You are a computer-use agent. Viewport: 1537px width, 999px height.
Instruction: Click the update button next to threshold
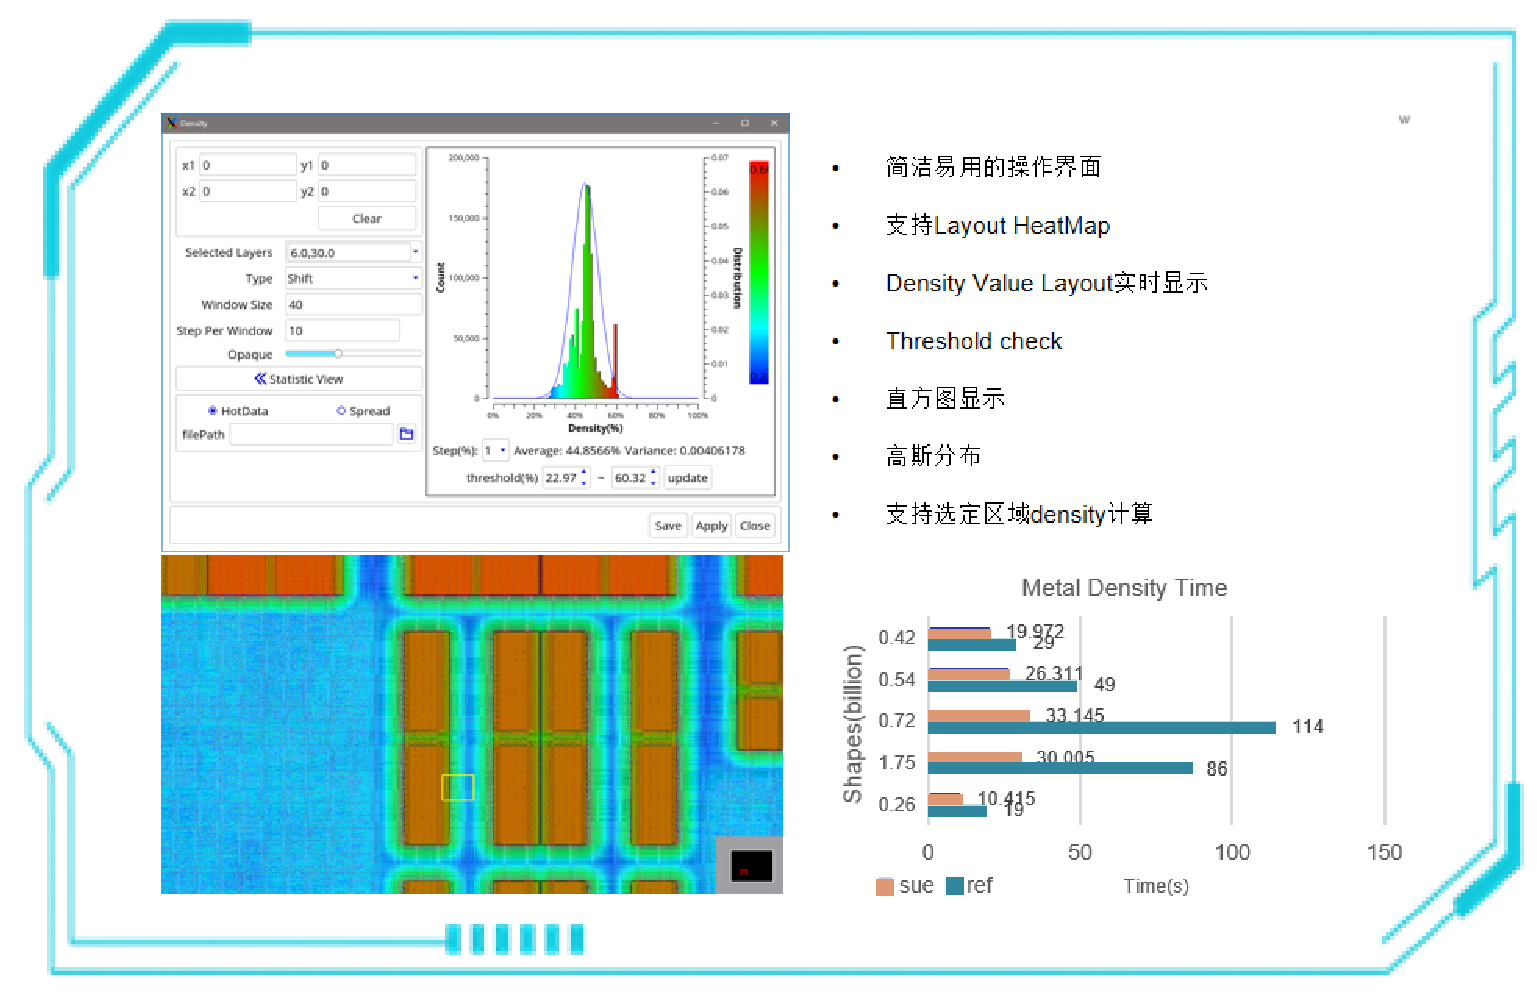coord(687,478)
